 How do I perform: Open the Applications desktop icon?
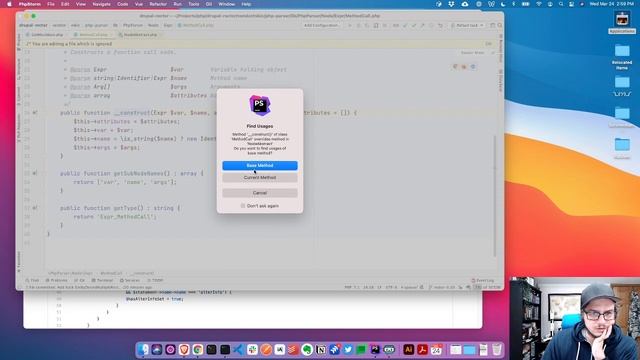(622, 22)
